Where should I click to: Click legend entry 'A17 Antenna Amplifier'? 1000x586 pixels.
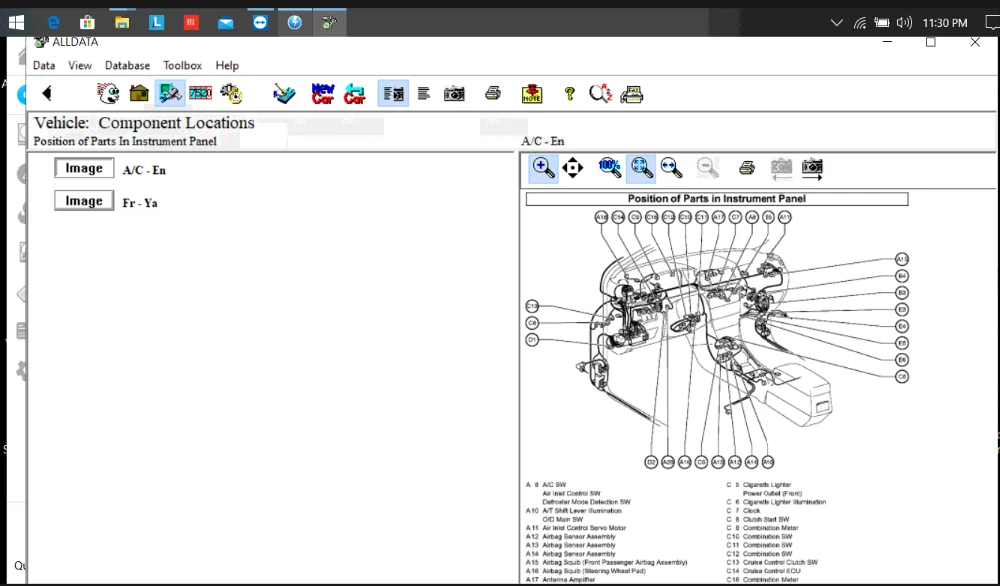click(x=560, y=580)
